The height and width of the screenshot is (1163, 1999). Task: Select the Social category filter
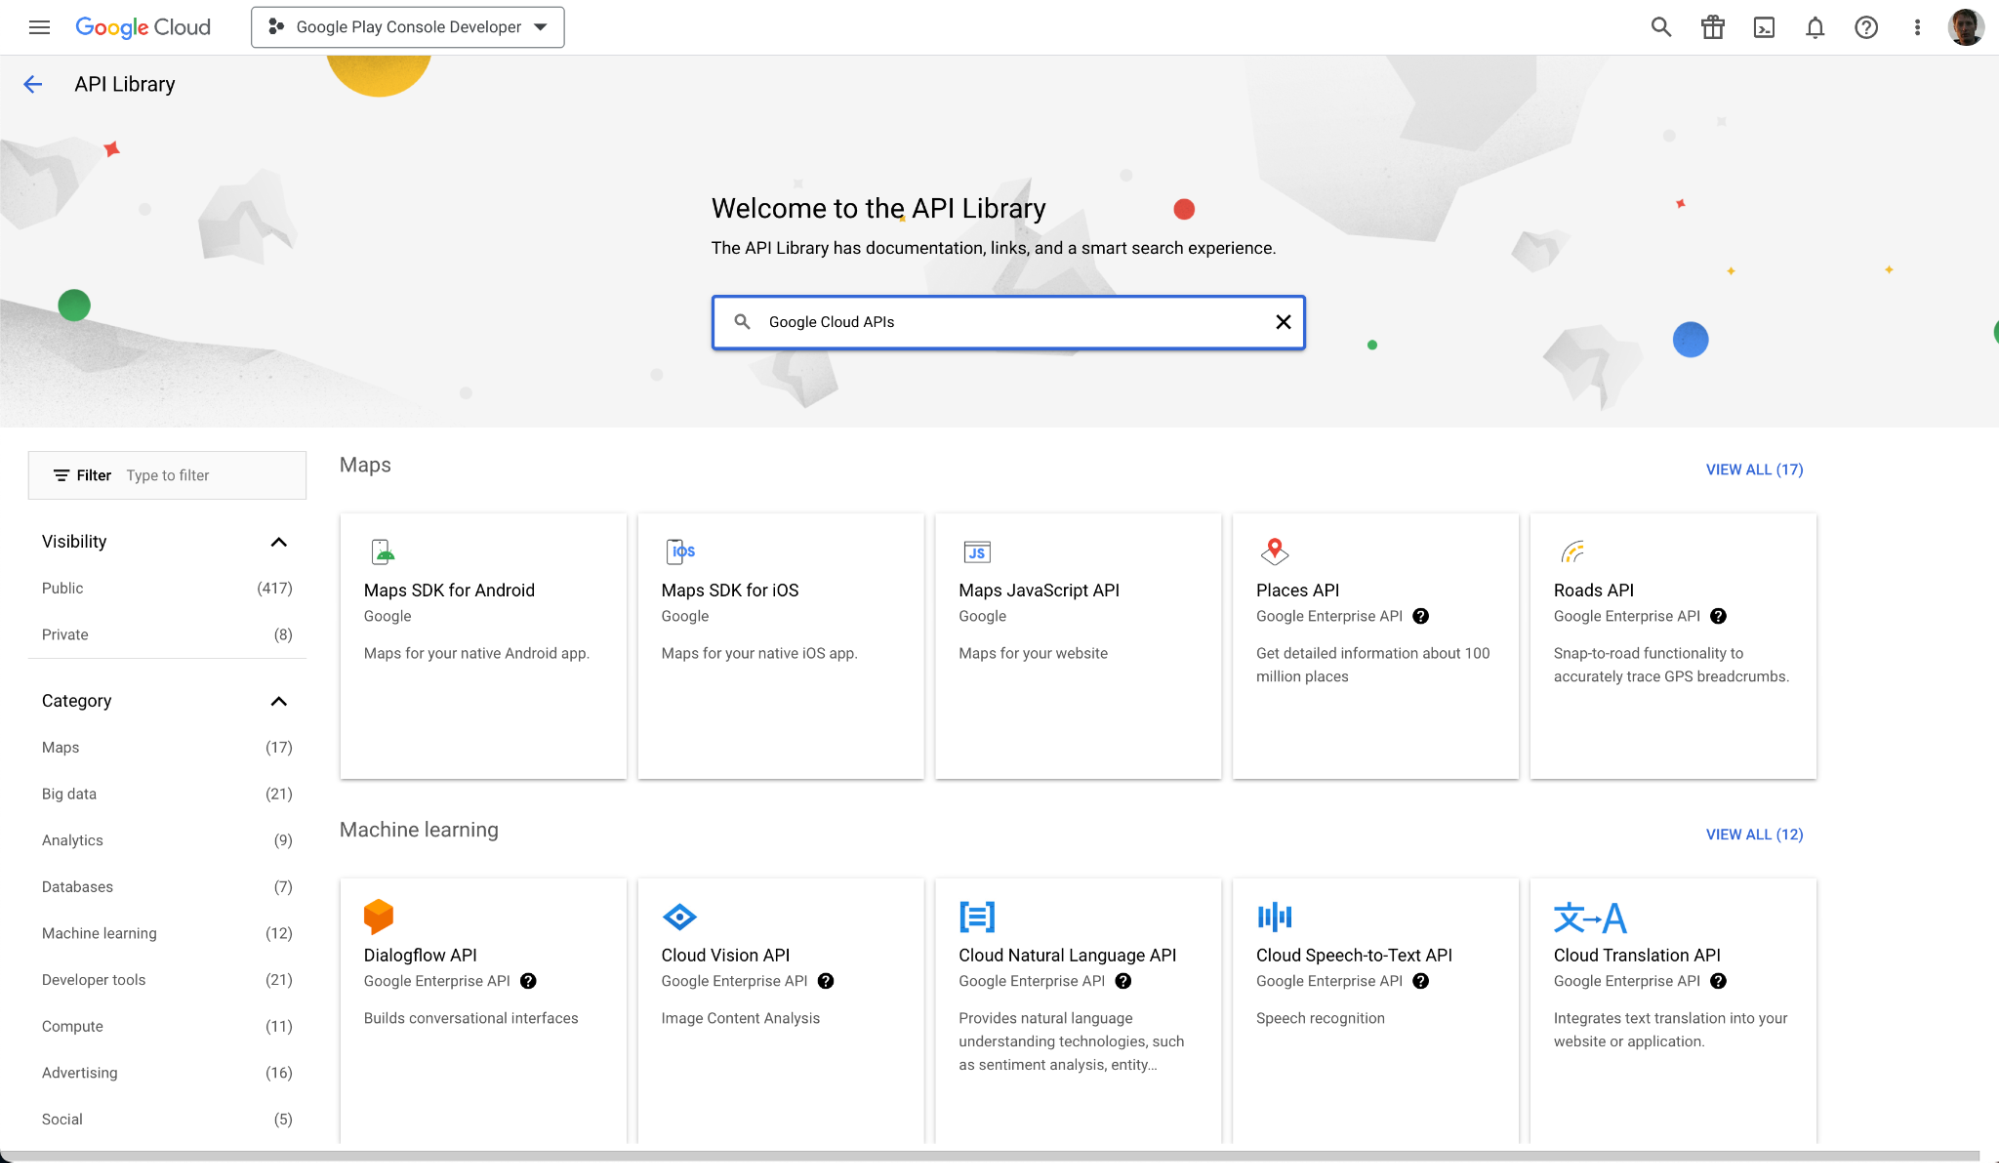(x=167, y=1119)
